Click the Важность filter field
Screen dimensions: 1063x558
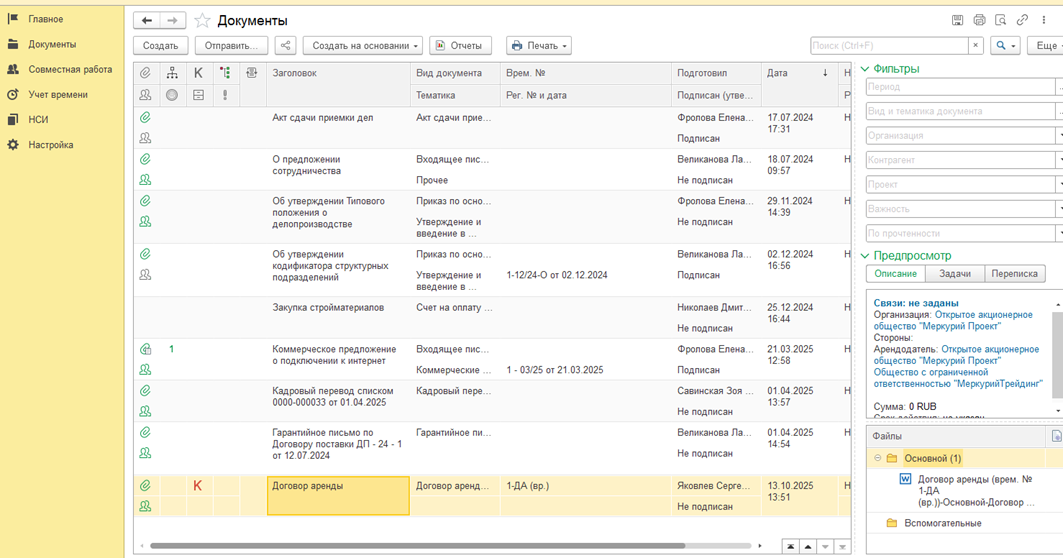pyautogui.click(x=961, y=209)
